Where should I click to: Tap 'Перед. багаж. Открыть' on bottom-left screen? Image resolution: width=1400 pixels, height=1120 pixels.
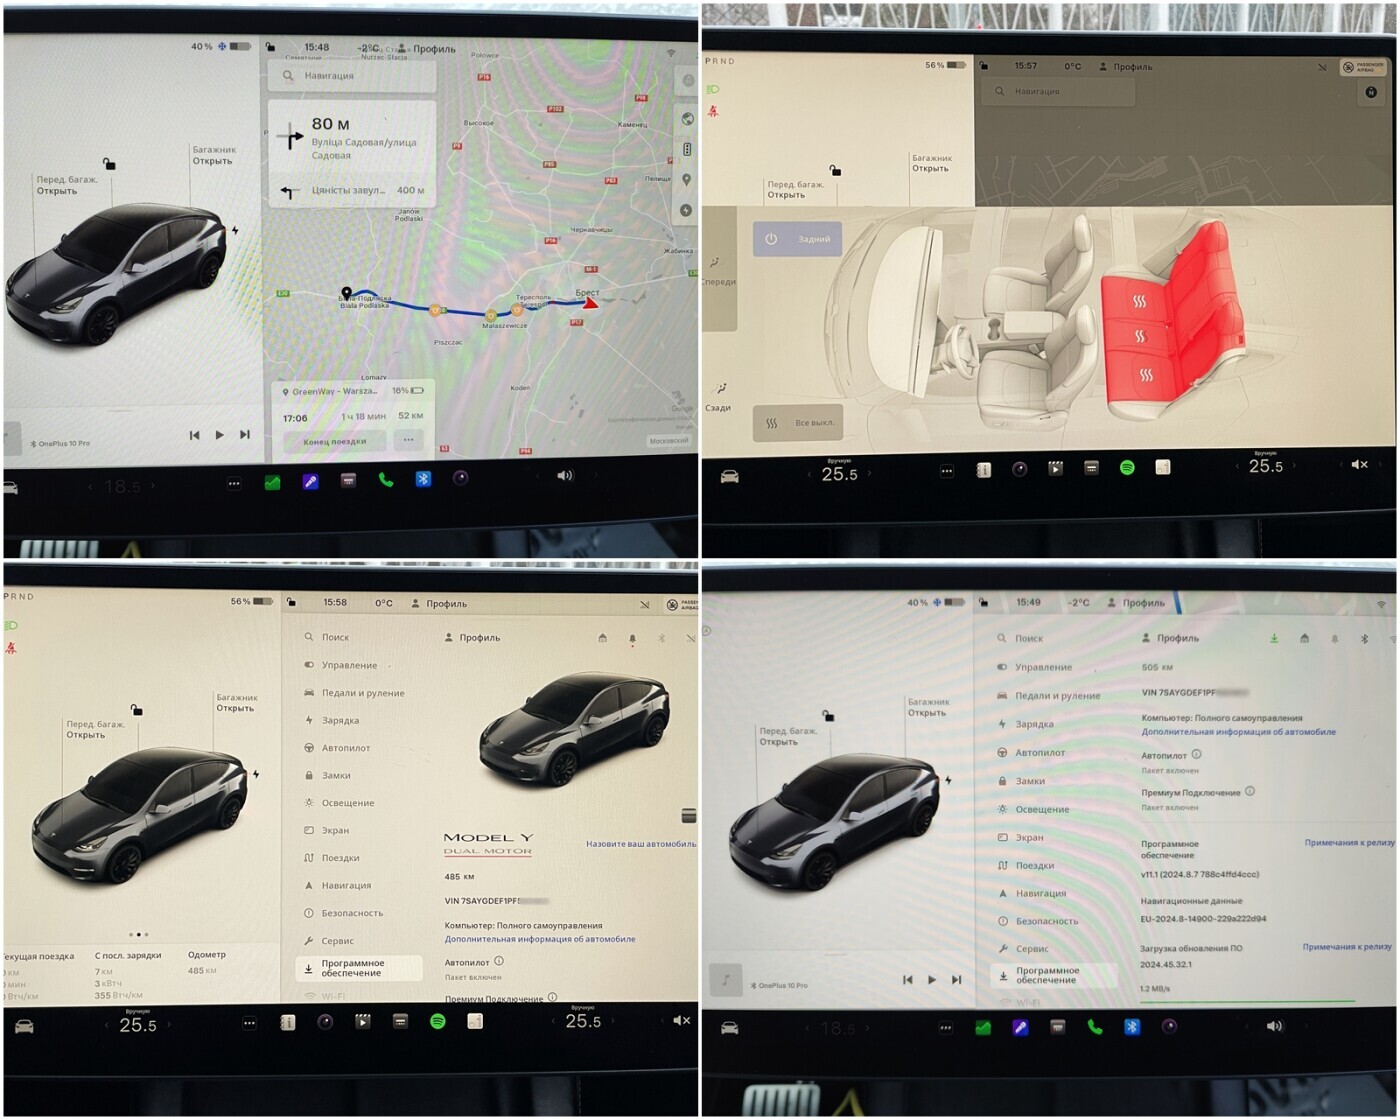tap(94, 729)
